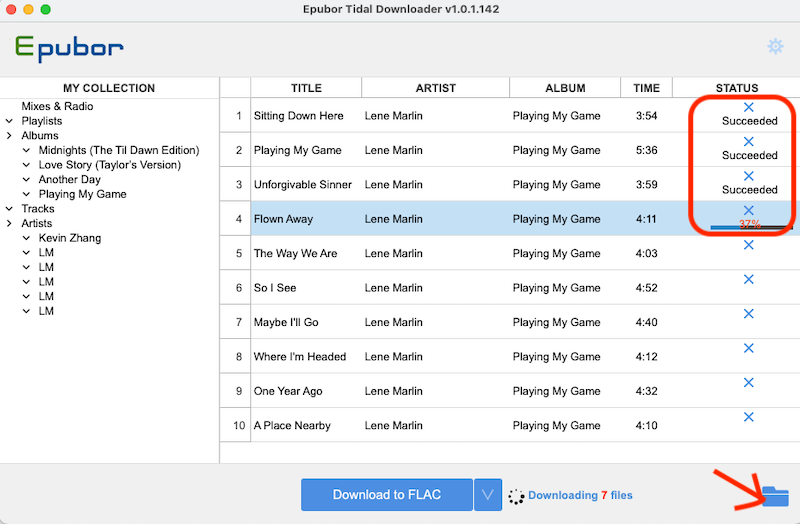This screenshot has height=524, width=800.
Task: Open the output folder icon
Action: point(775,496)
